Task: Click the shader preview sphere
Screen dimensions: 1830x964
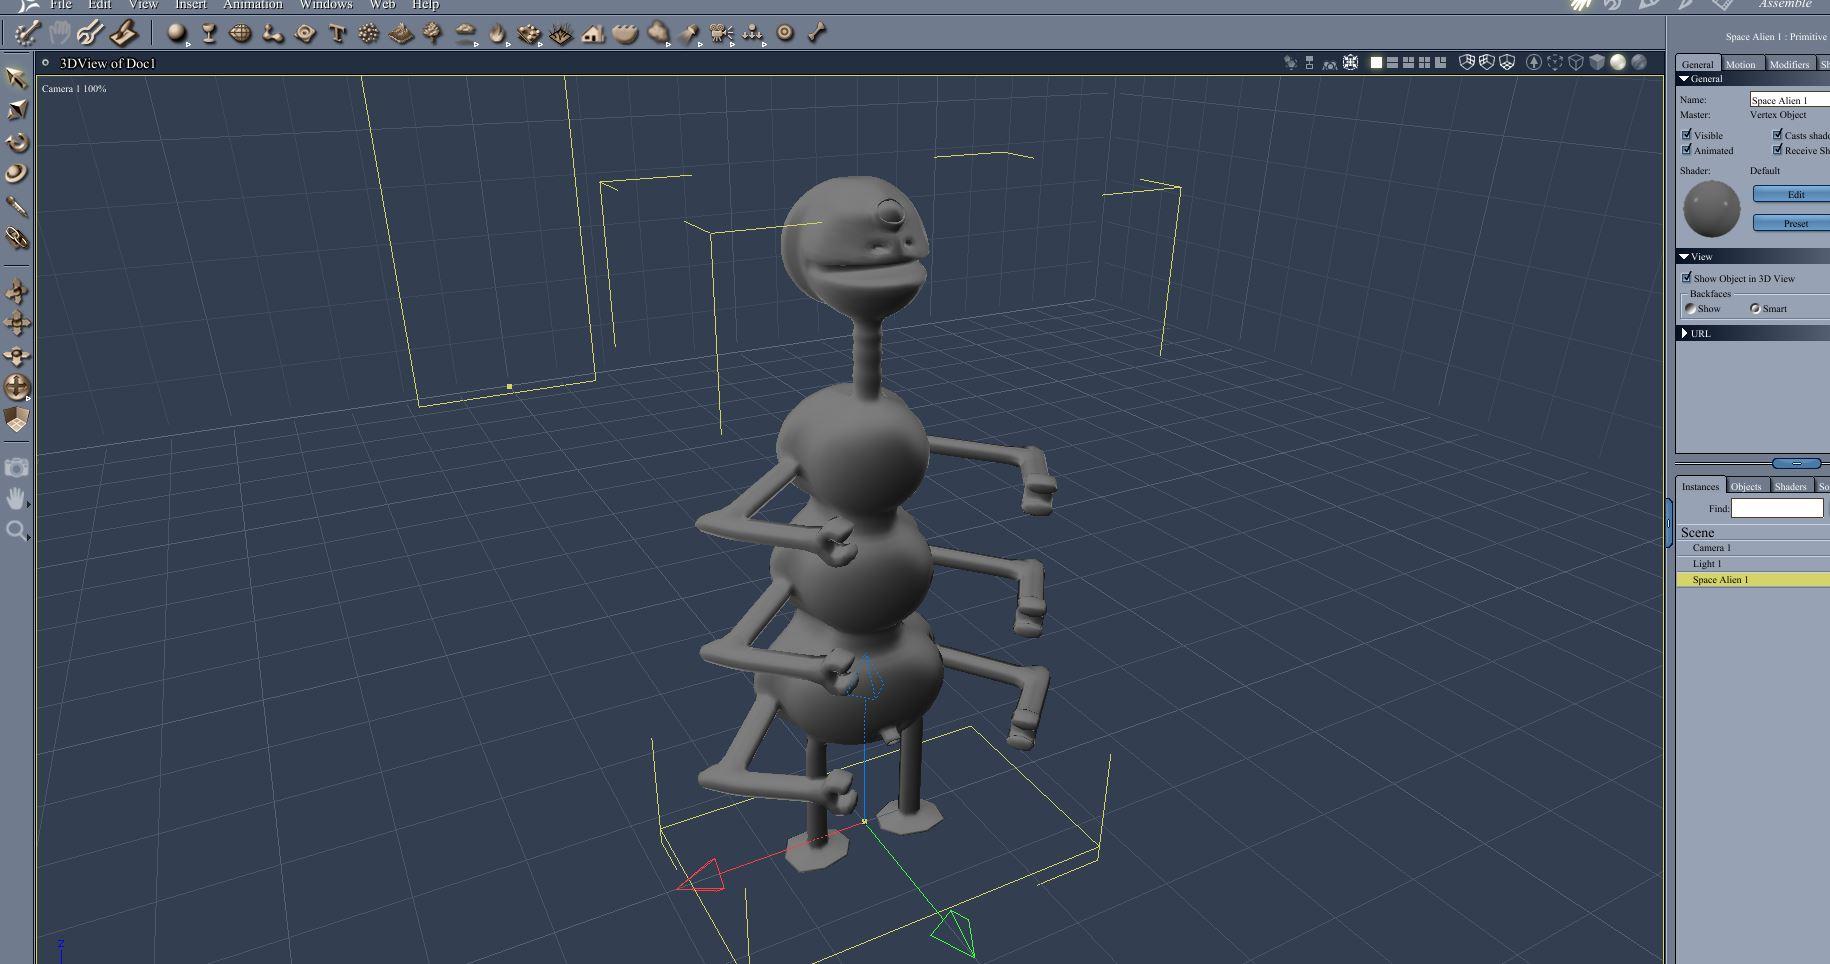Action: point(1712,209)
